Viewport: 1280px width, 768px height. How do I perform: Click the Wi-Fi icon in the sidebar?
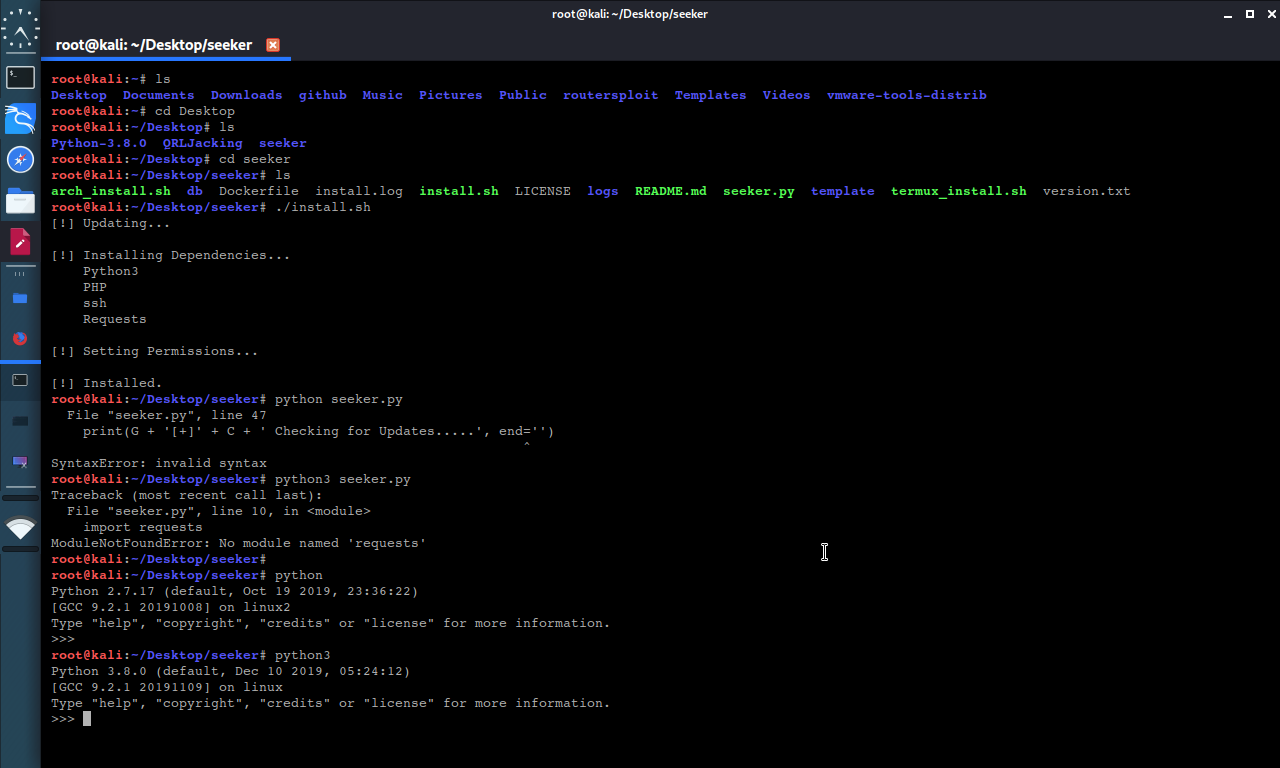tap(20, 529)
